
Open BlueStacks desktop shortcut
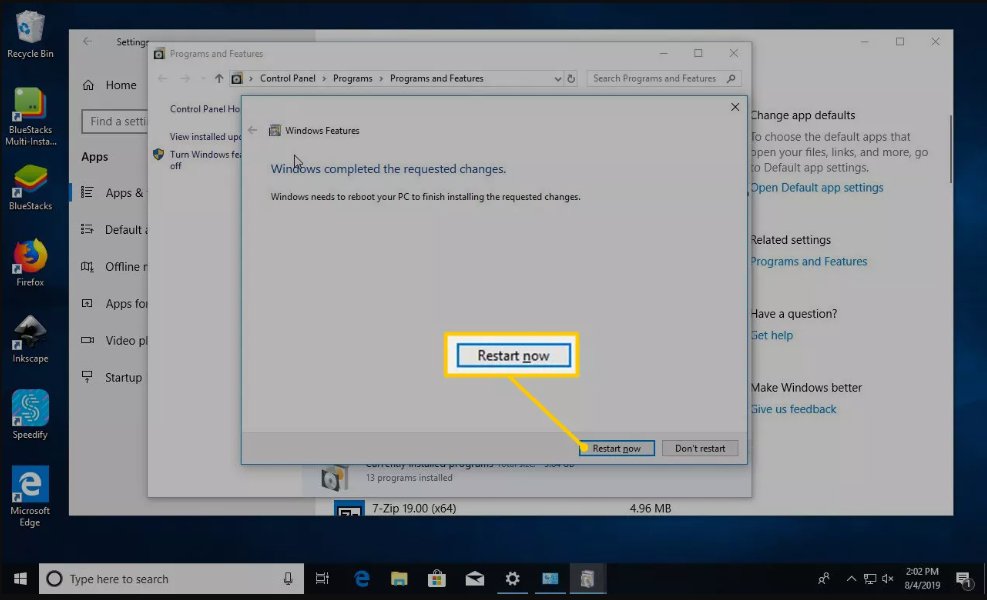(x=30, y=187)
